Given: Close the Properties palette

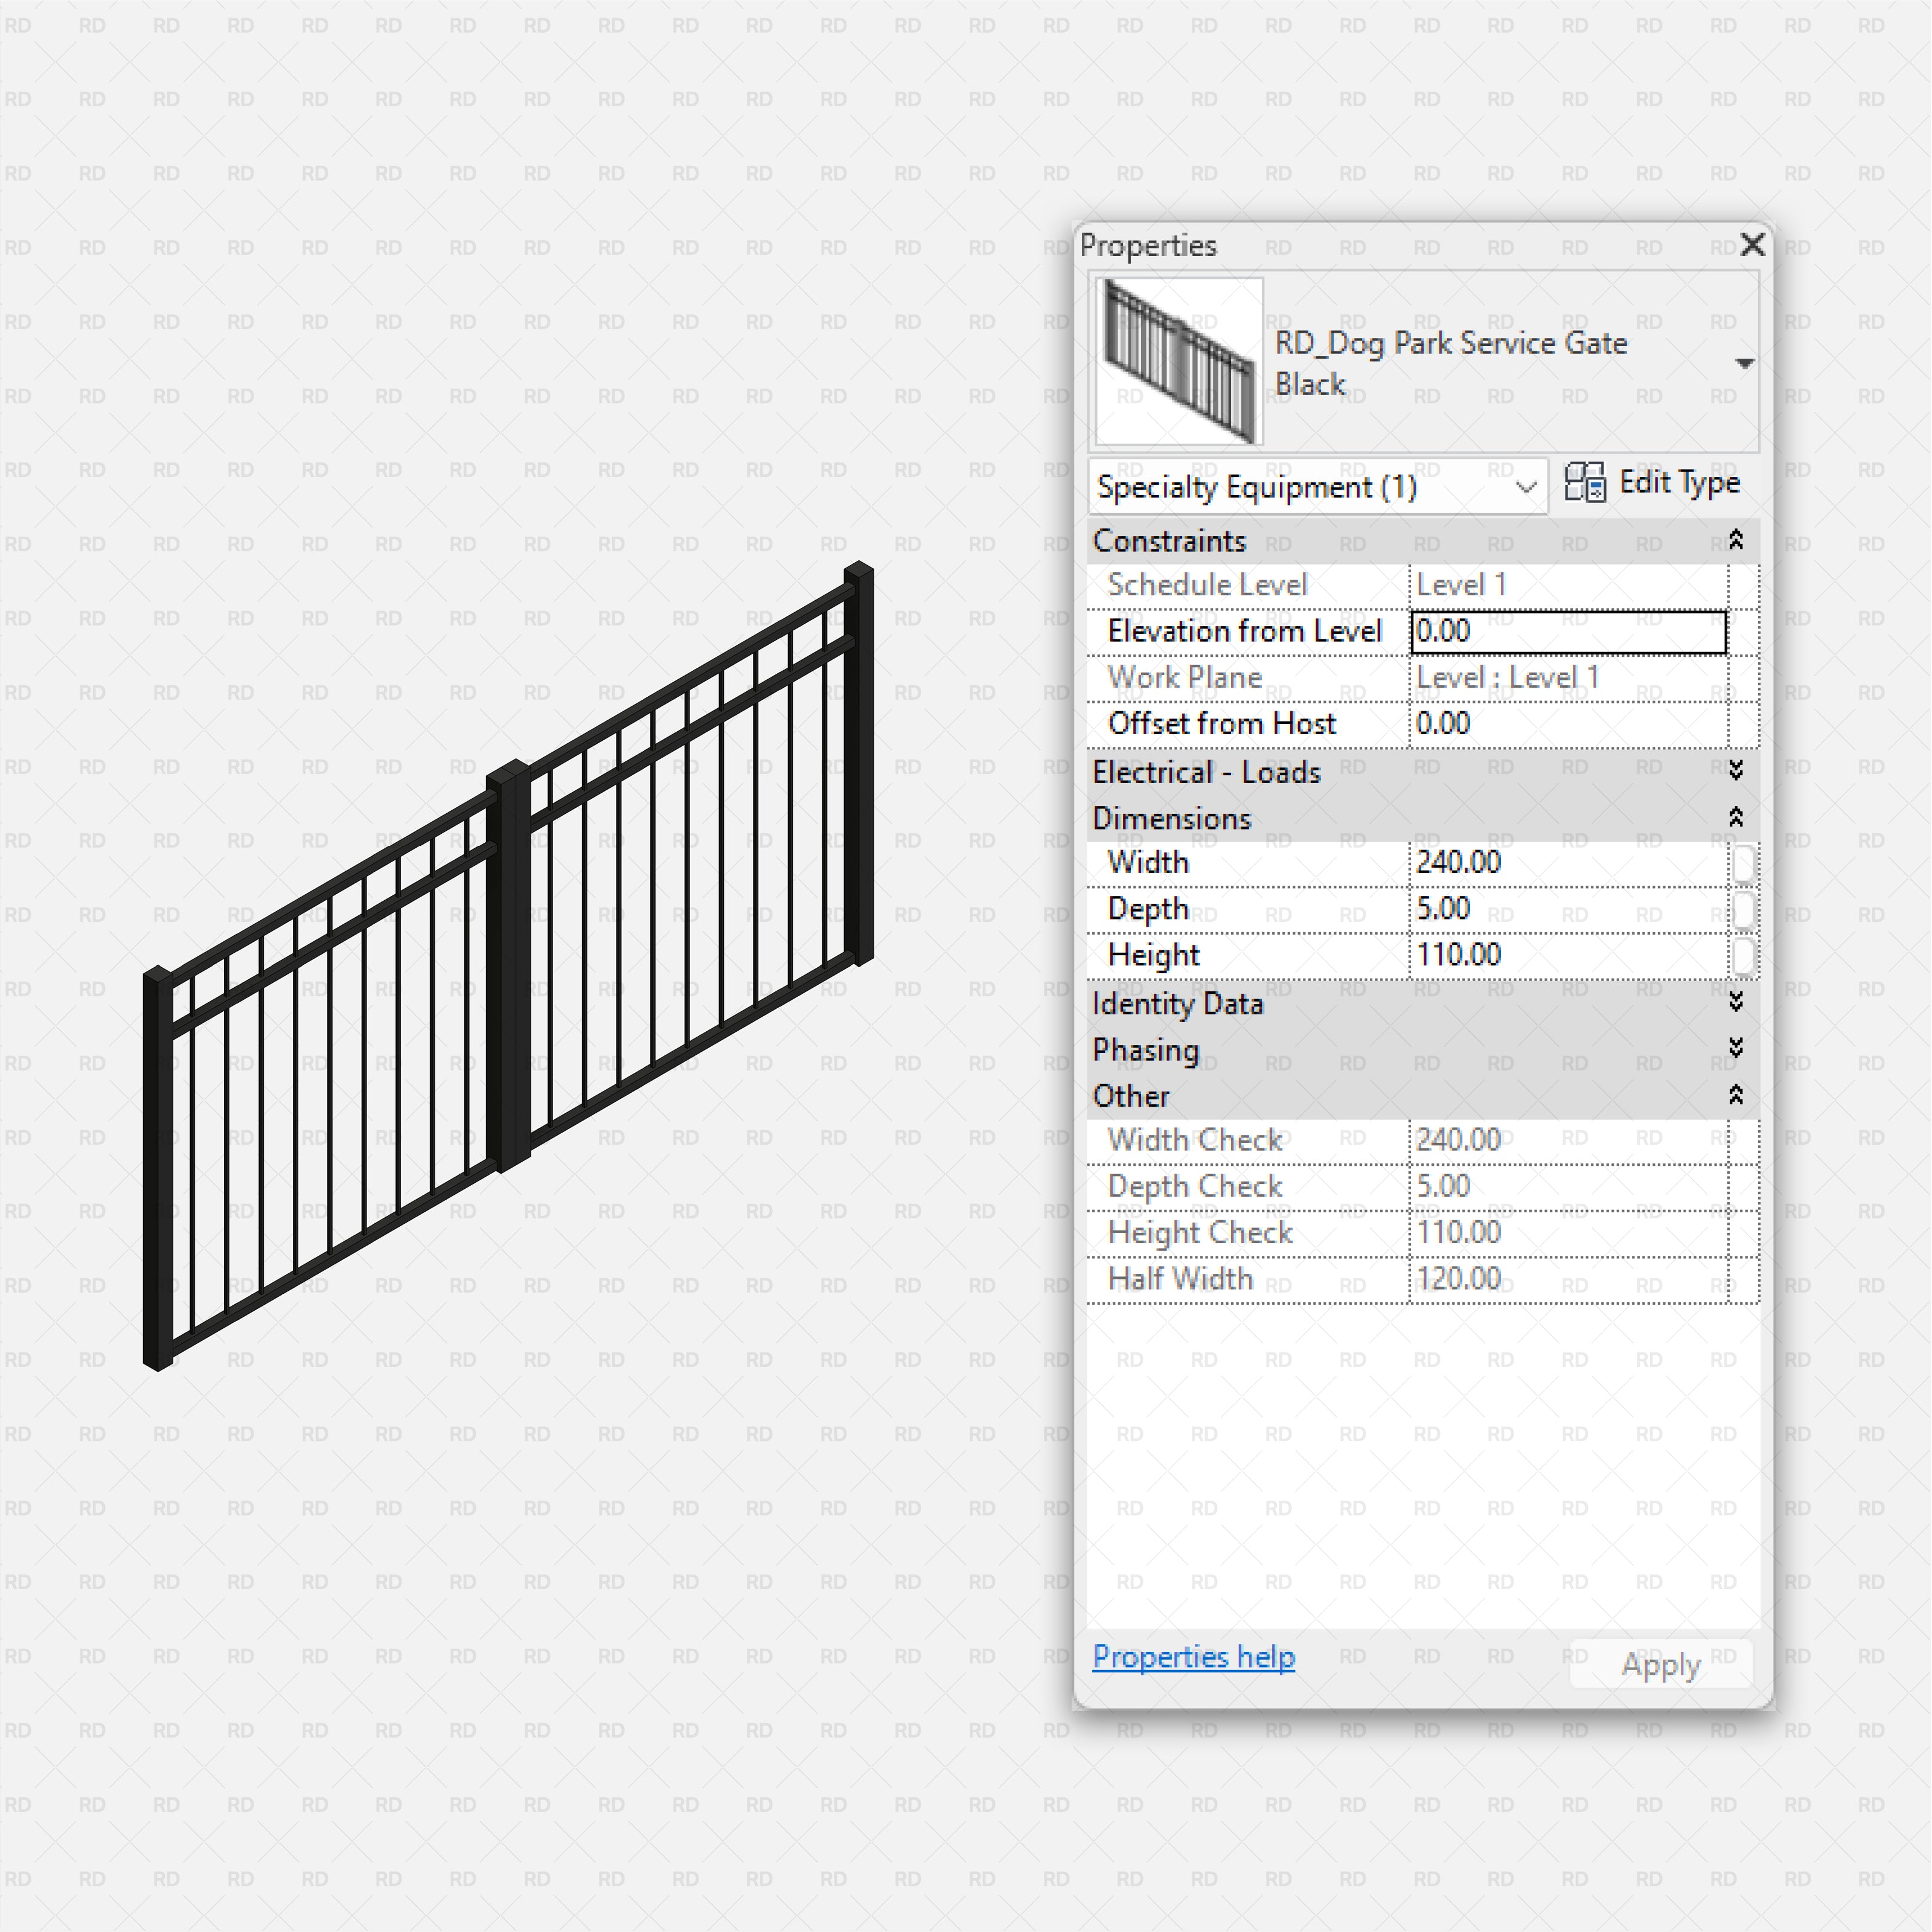Looking at the screenshot, I should (x=1753, y=245).
